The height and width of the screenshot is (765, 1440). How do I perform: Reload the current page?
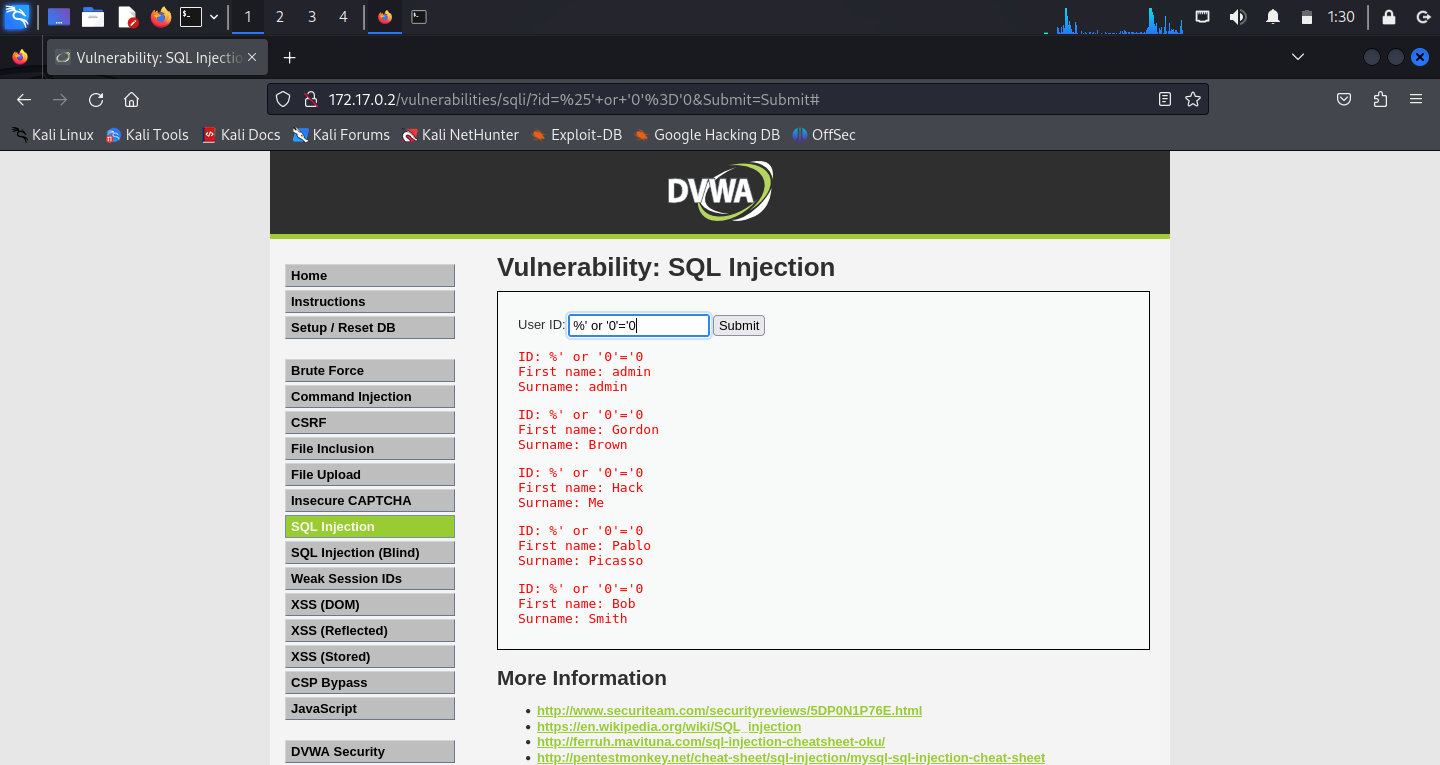[x=96, y=99]
